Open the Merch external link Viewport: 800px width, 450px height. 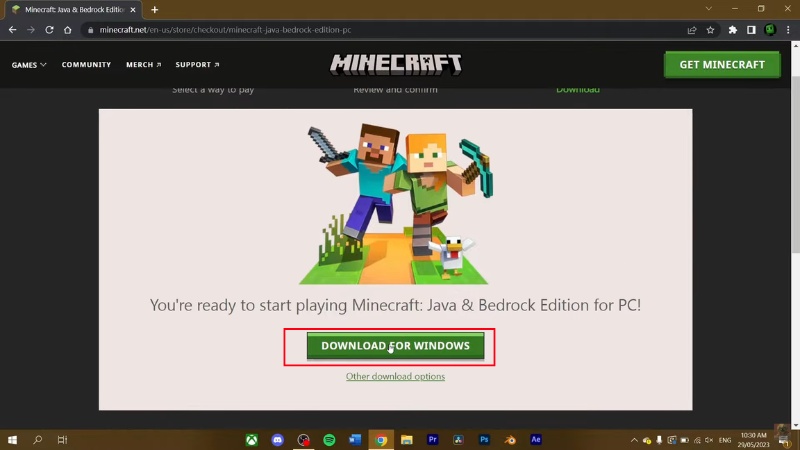tap(143, 65)
